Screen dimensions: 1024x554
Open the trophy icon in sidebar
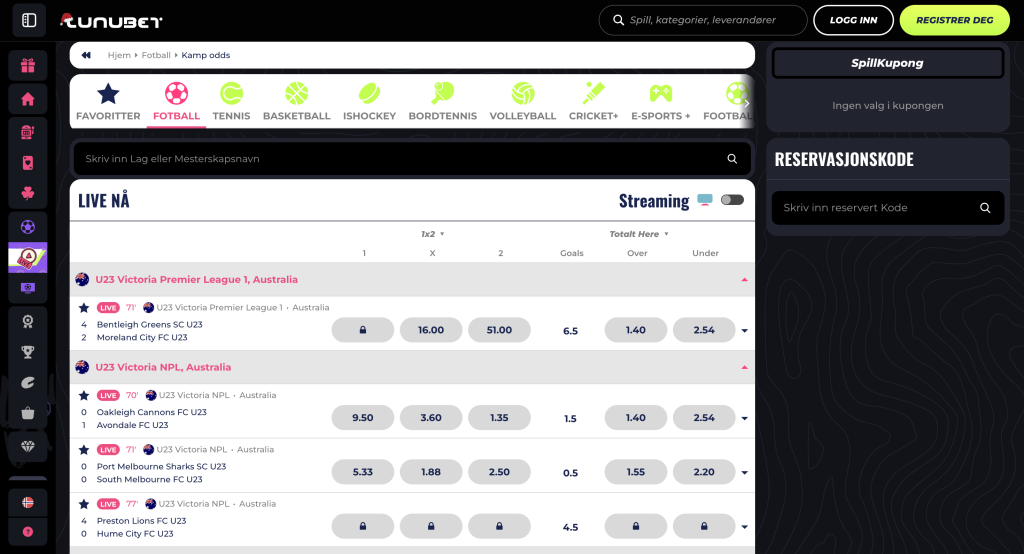(27, 352)
